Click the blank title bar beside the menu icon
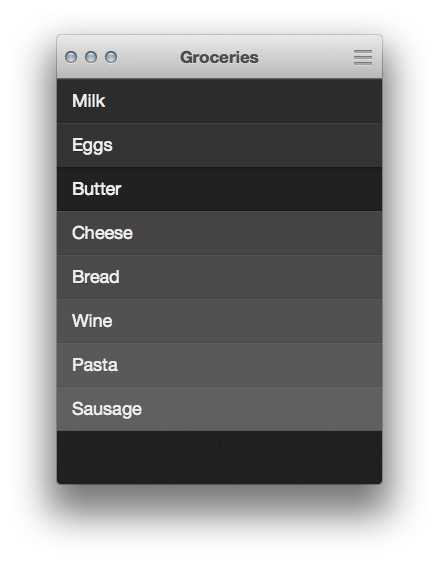The height and width of the screenshot is (563, 439). click(x=305, y=57)
